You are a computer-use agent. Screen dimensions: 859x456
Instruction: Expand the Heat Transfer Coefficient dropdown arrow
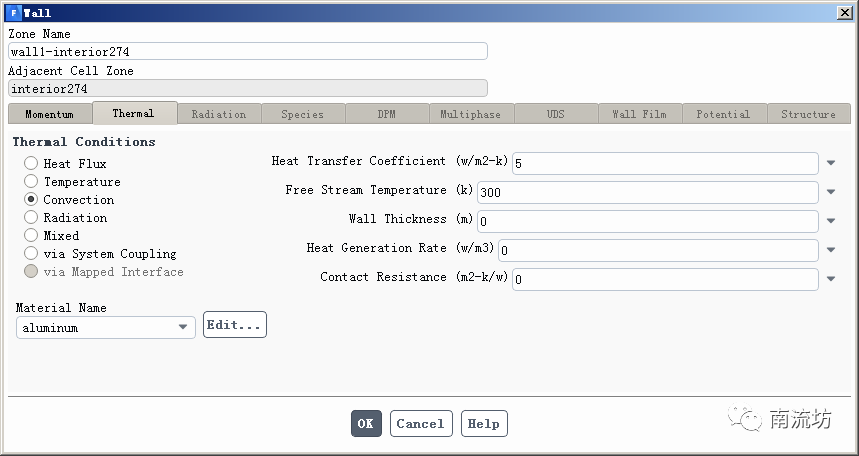pos(831,163)
